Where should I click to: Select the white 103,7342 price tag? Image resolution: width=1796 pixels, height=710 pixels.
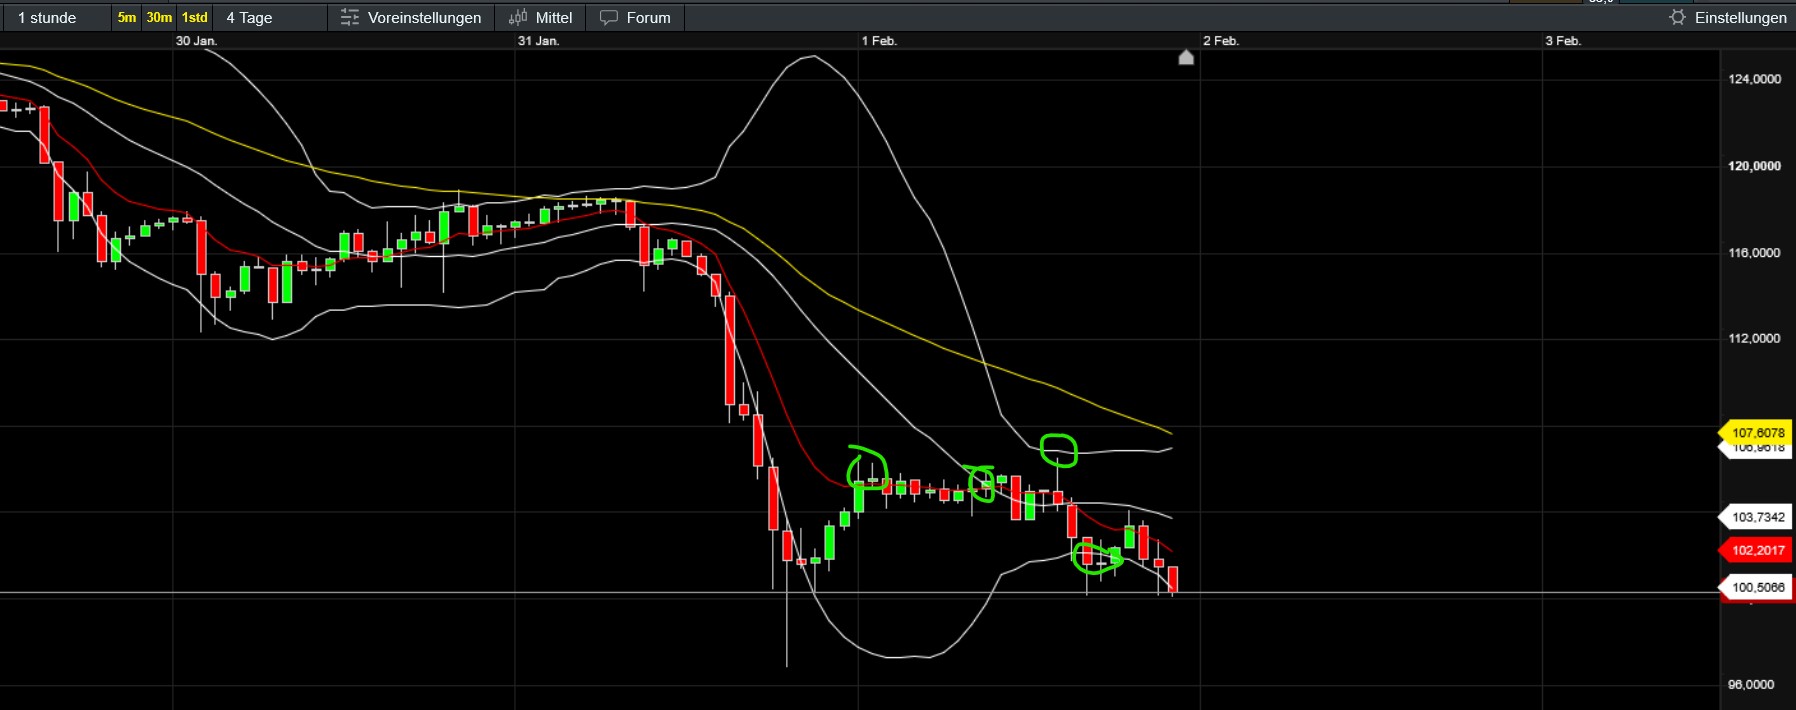pos(1757,517)
